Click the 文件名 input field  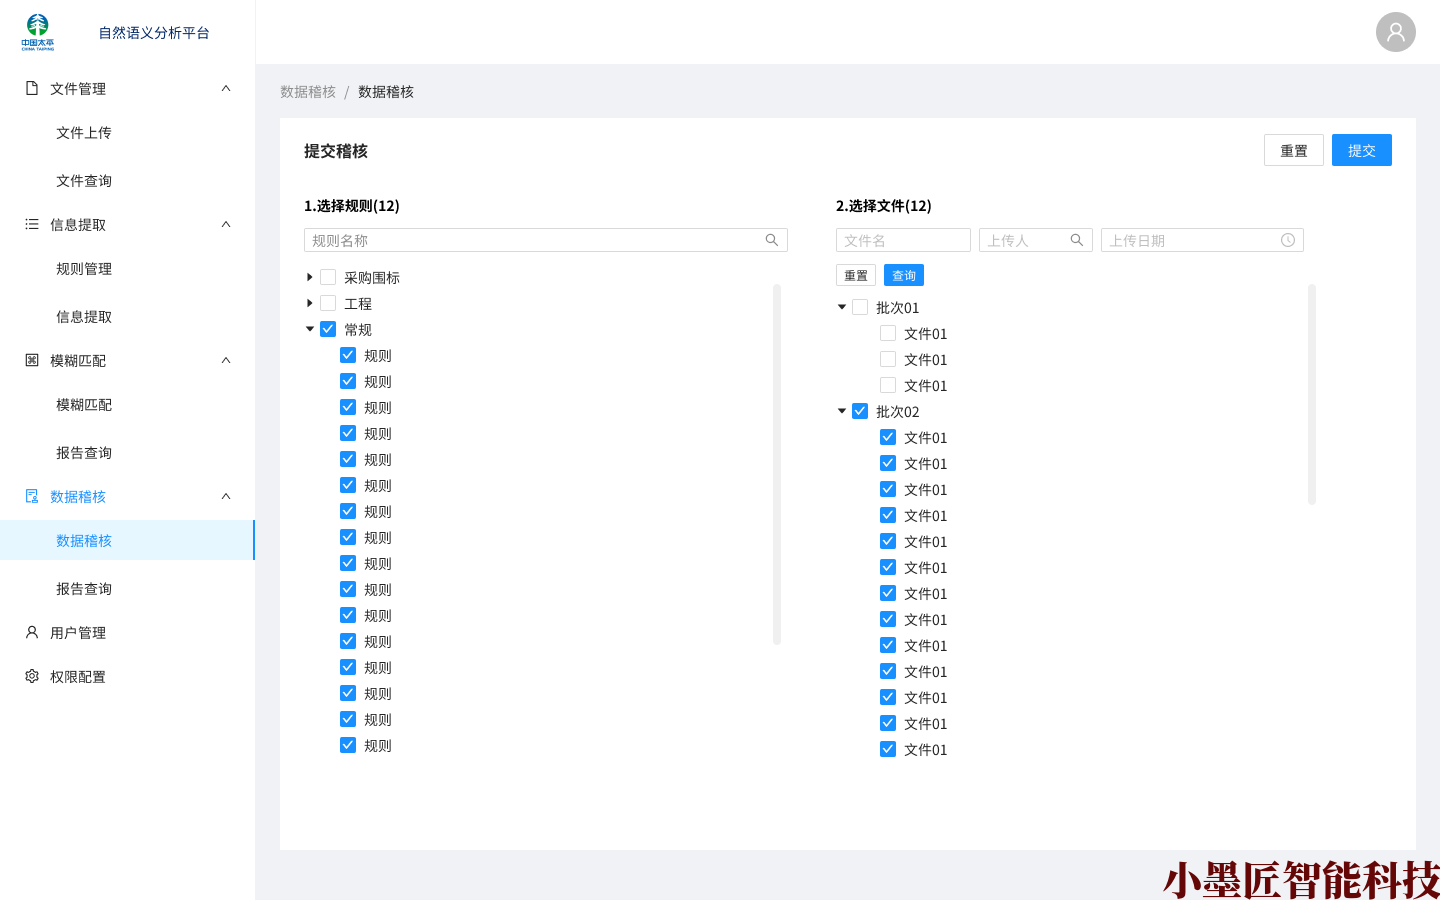903,240
